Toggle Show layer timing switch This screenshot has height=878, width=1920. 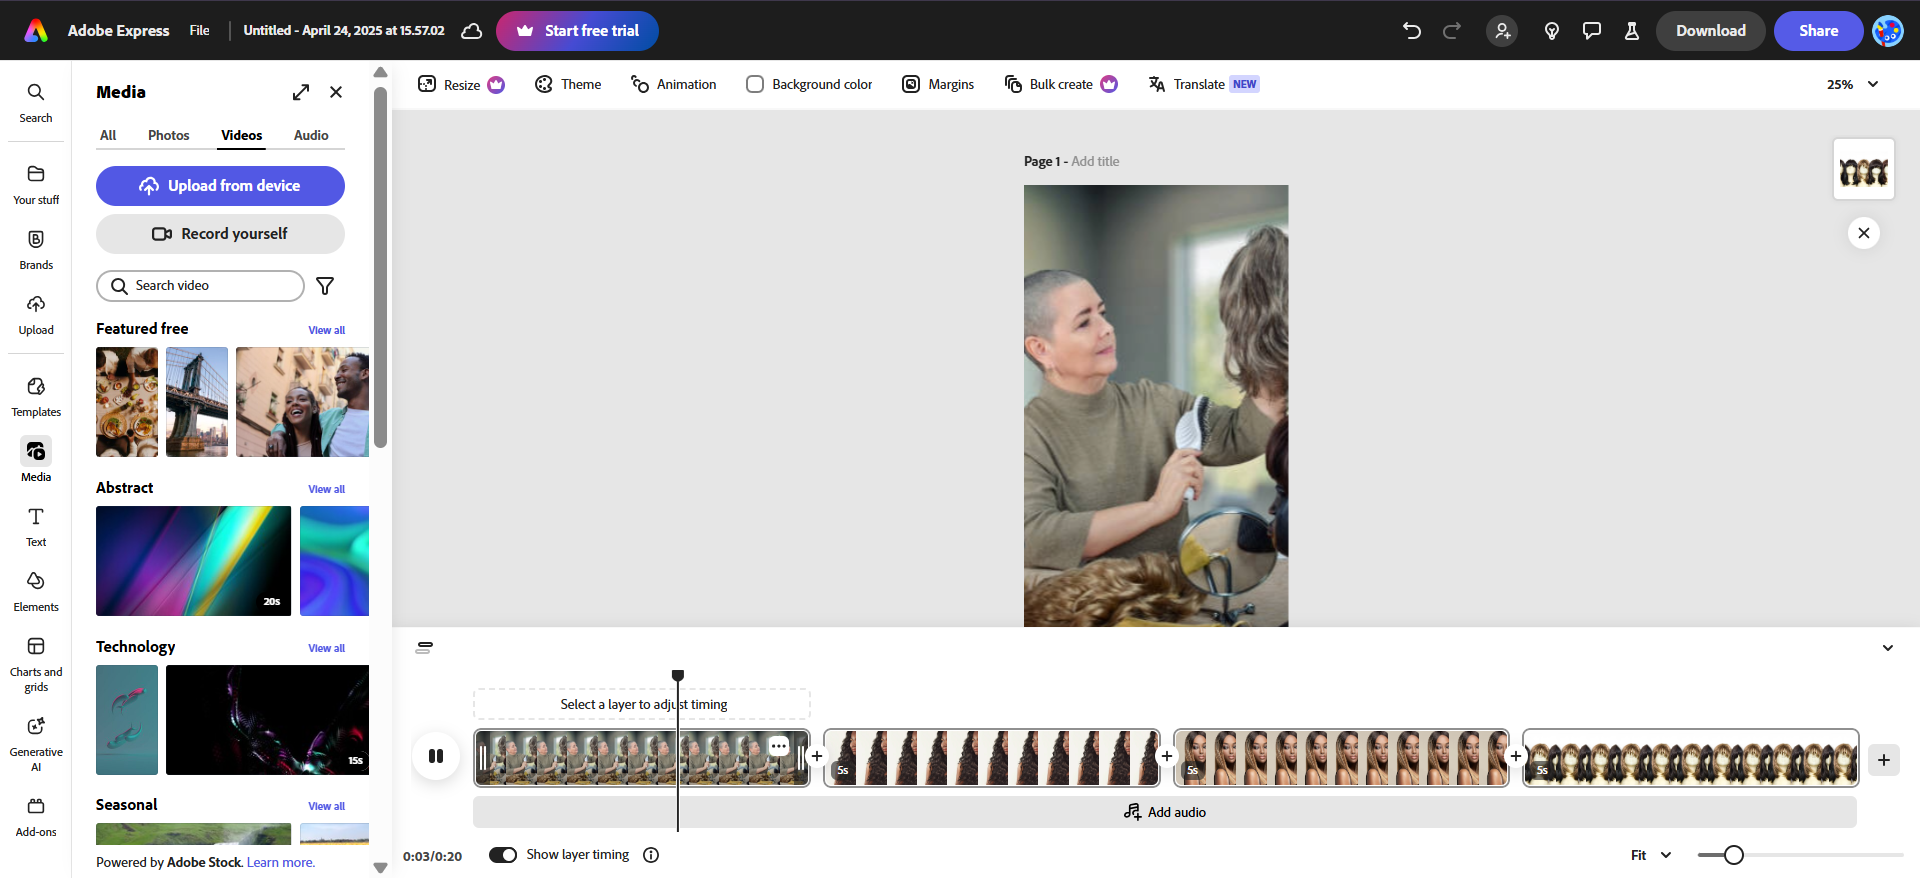[x=503, y=855]
